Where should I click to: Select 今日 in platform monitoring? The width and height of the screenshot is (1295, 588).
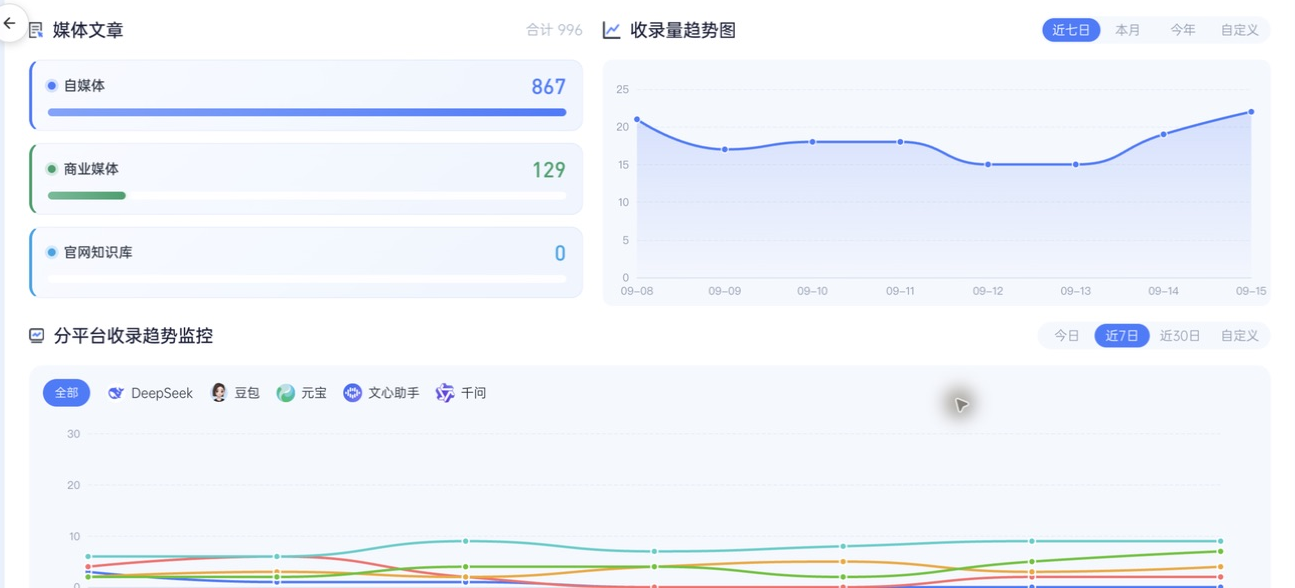click(x=1067, y=336)
